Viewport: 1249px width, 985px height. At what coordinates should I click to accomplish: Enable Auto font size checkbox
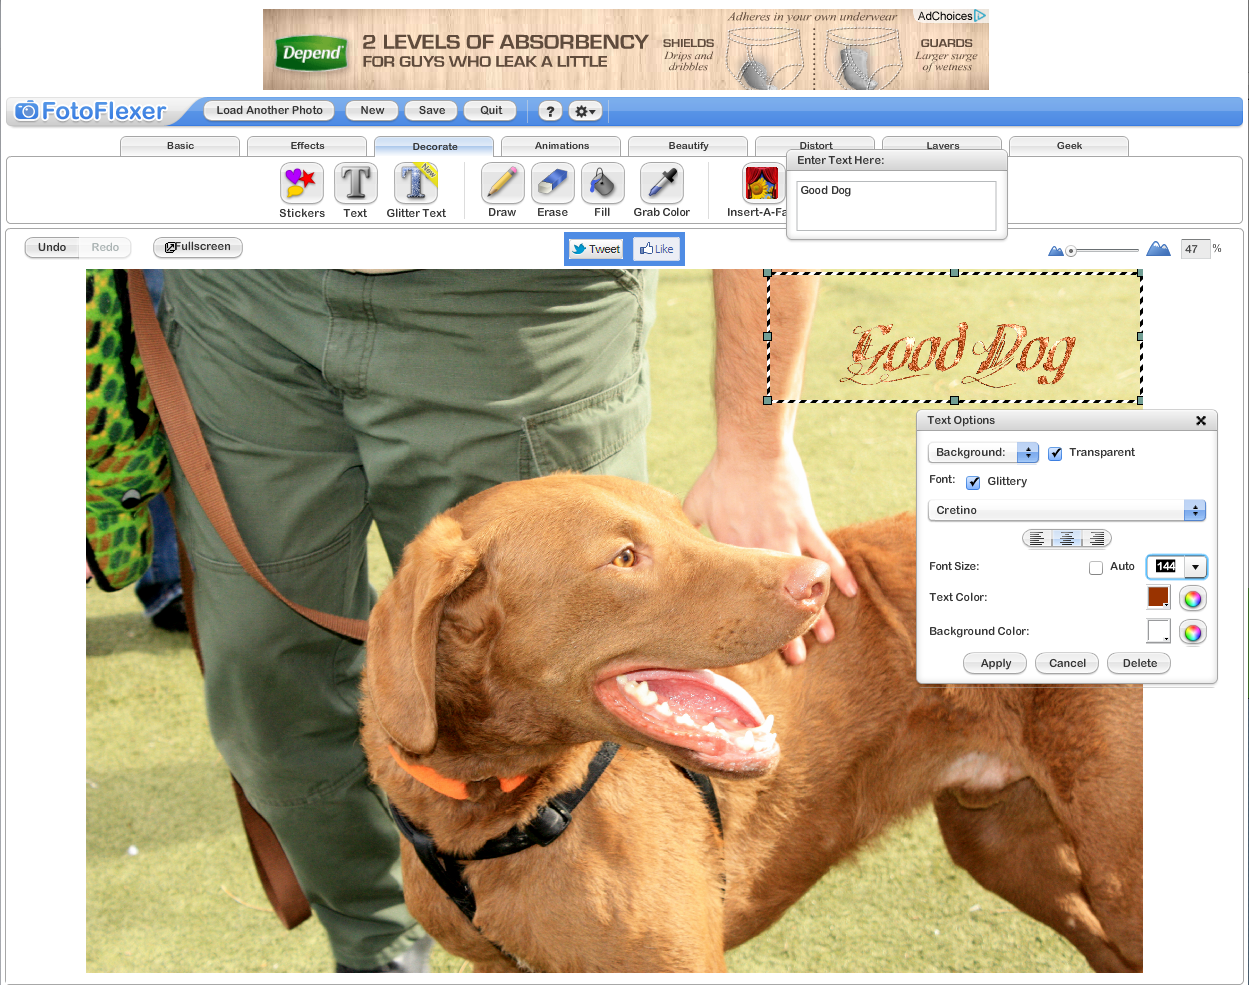pyautogui.click(x=1096, y=567)
